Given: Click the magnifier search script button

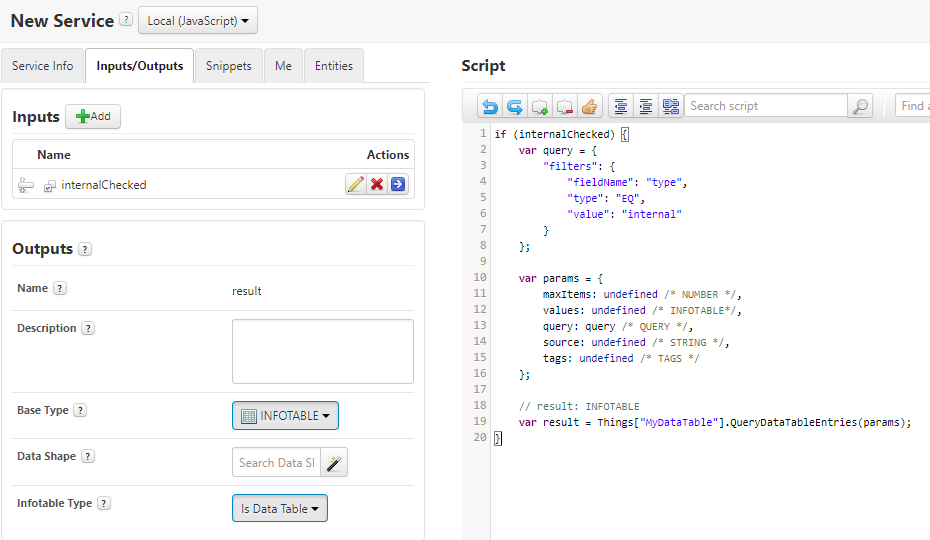Looking at the screenshot, I should coord(860,106).
